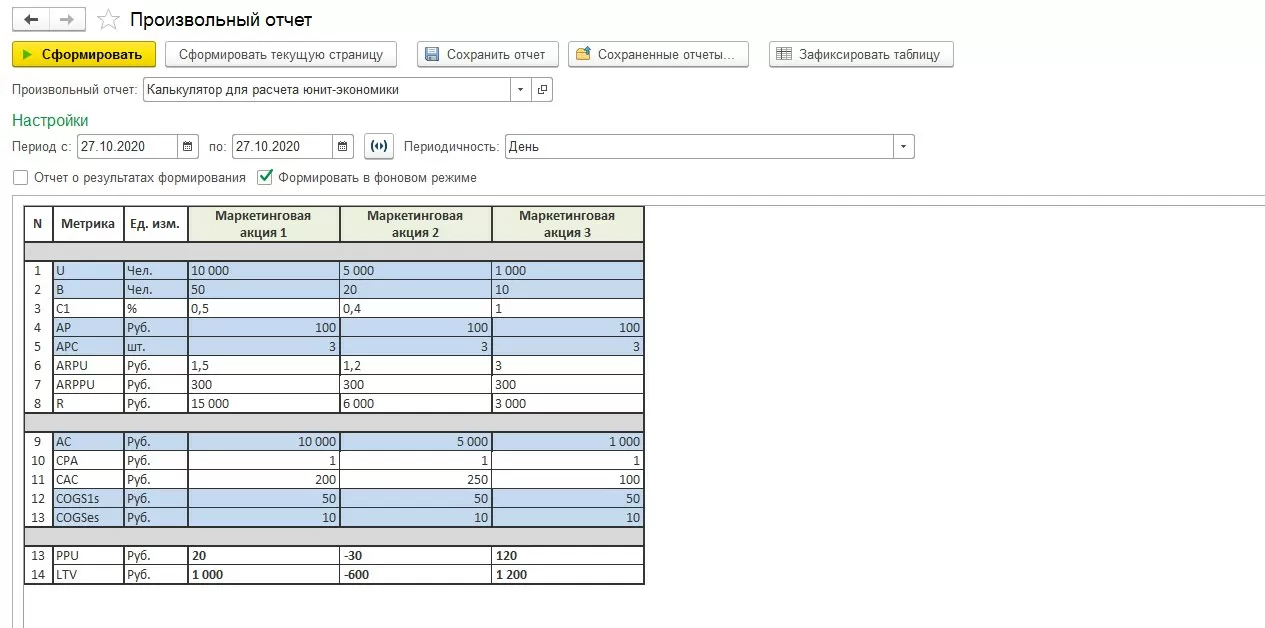Select Маркетинговая акция 2 column header
Viewport: 1265px width, 628px height.
tap(415, 224)
